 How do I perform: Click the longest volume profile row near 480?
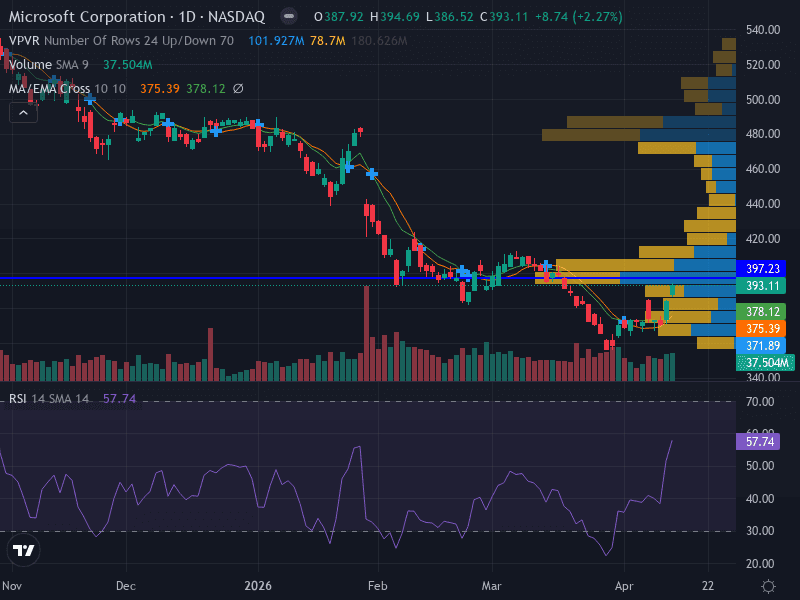pos(639,135)
